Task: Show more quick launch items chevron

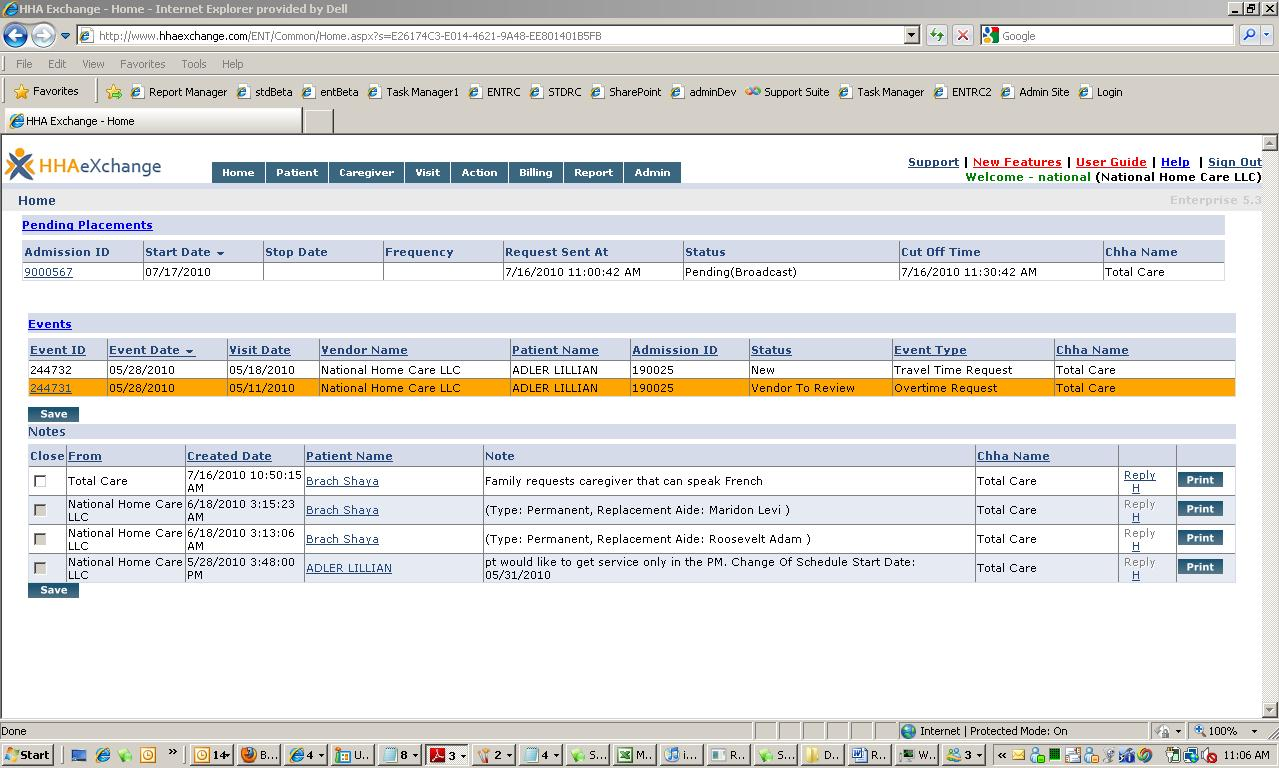Action: pyautogui.click(x=172, y=753)
